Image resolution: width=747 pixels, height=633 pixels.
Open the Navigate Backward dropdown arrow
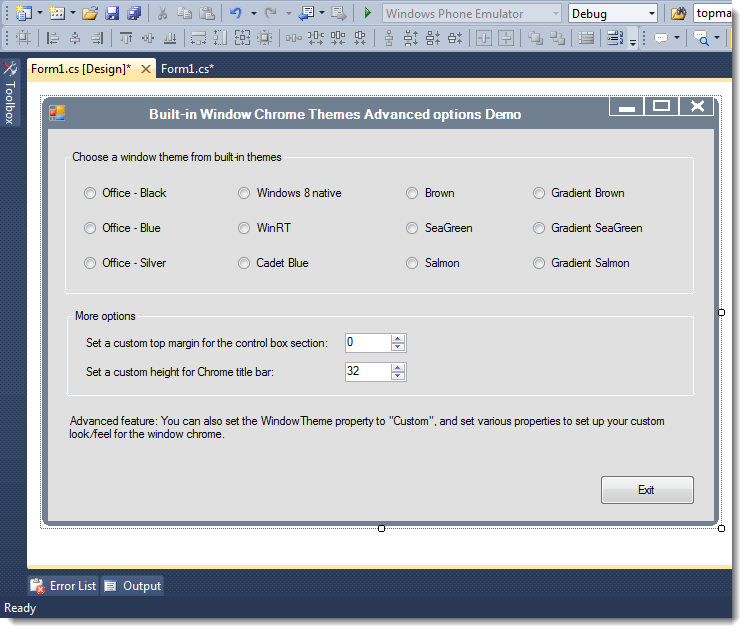click(322, 13)
